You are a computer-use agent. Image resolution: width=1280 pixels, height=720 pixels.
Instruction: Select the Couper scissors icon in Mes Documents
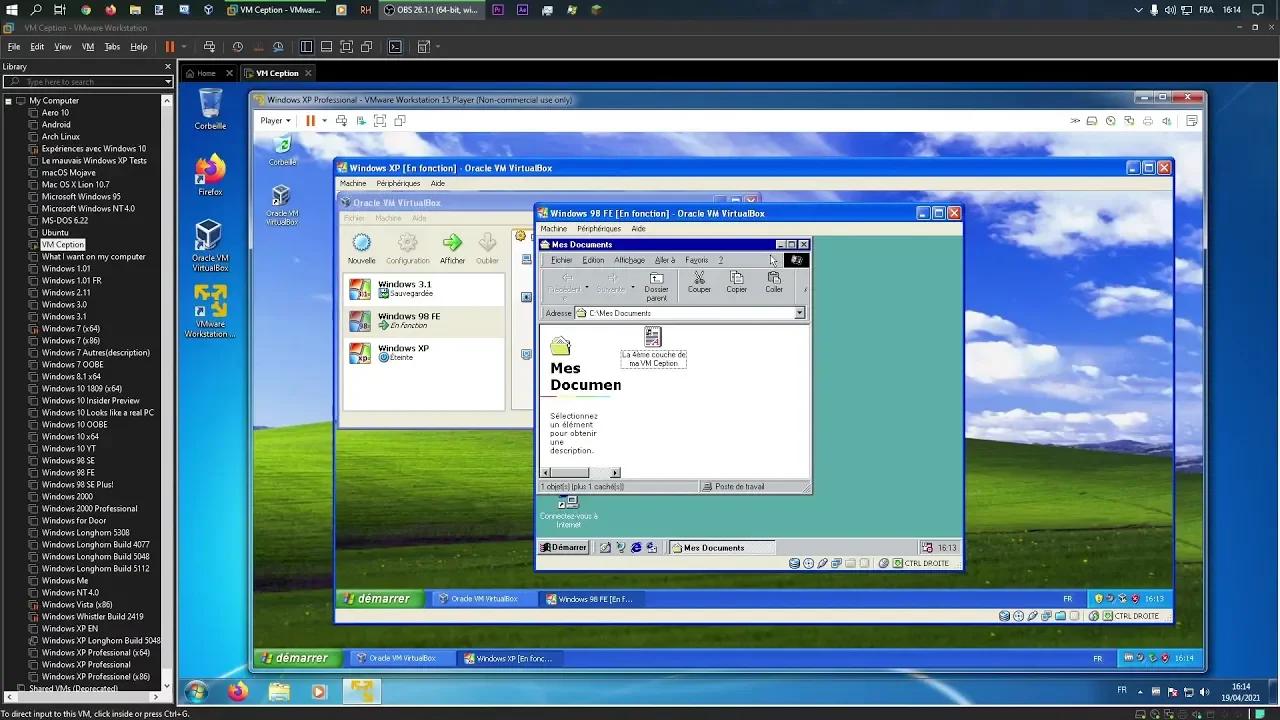(x=699, y=280)
